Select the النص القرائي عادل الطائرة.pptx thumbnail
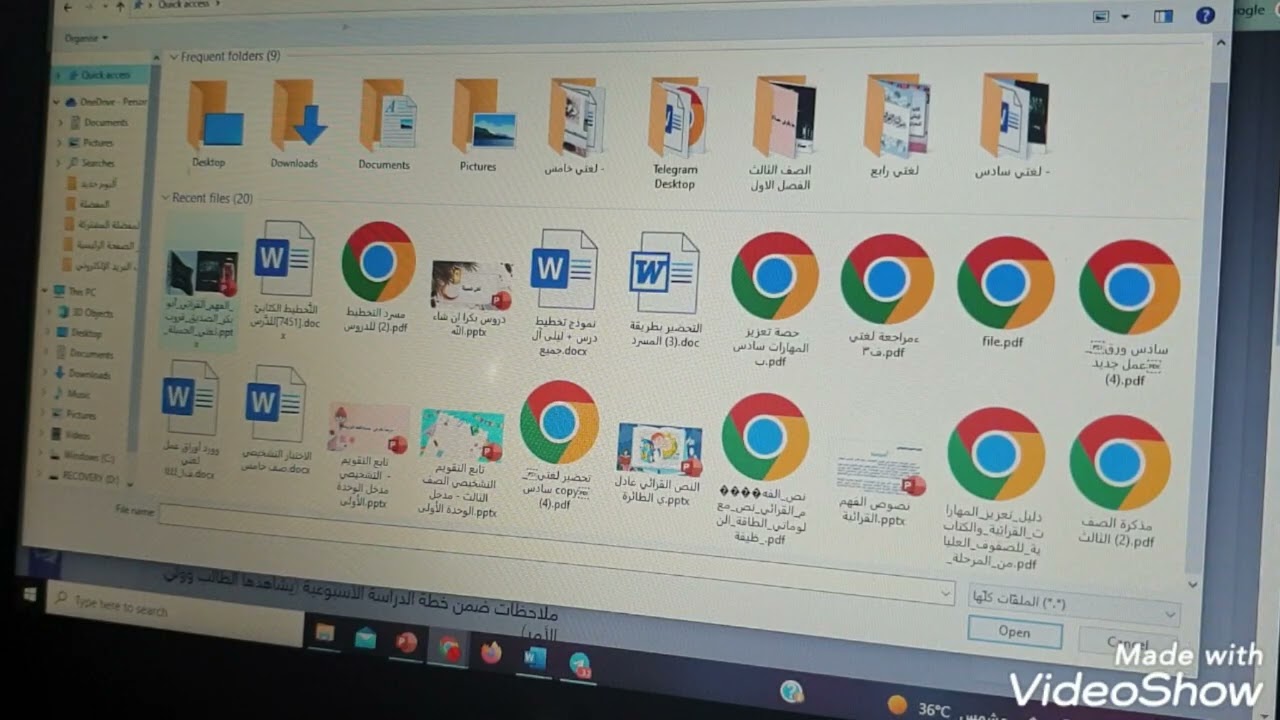1280x720 pixels. coord(658,463)
